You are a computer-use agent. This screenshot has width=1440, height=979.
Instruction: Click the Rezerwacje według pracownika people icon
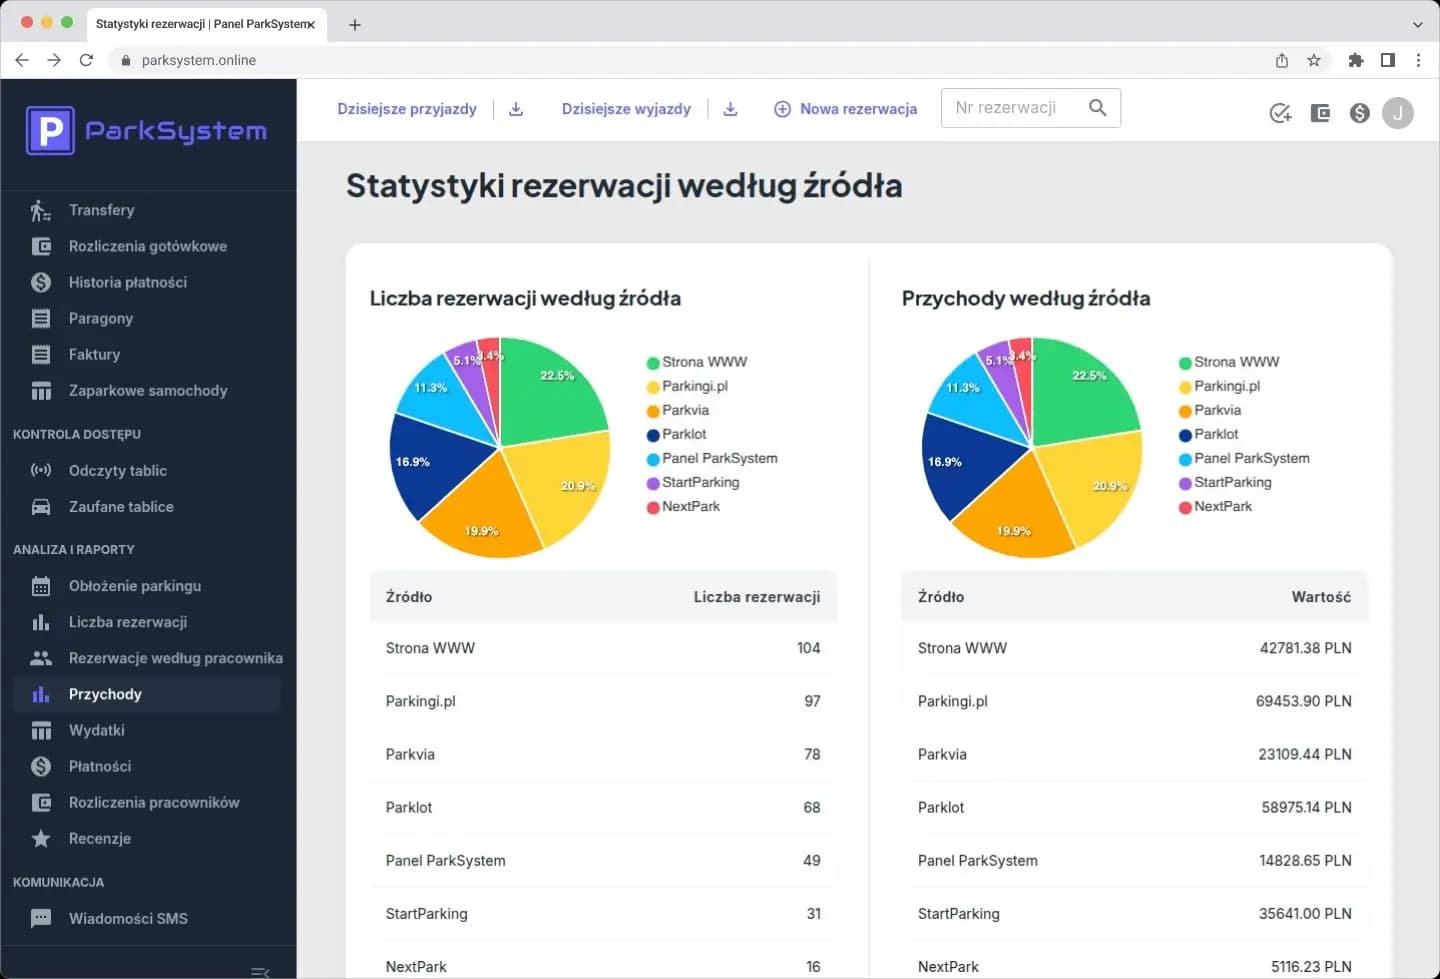click(41, 658)
